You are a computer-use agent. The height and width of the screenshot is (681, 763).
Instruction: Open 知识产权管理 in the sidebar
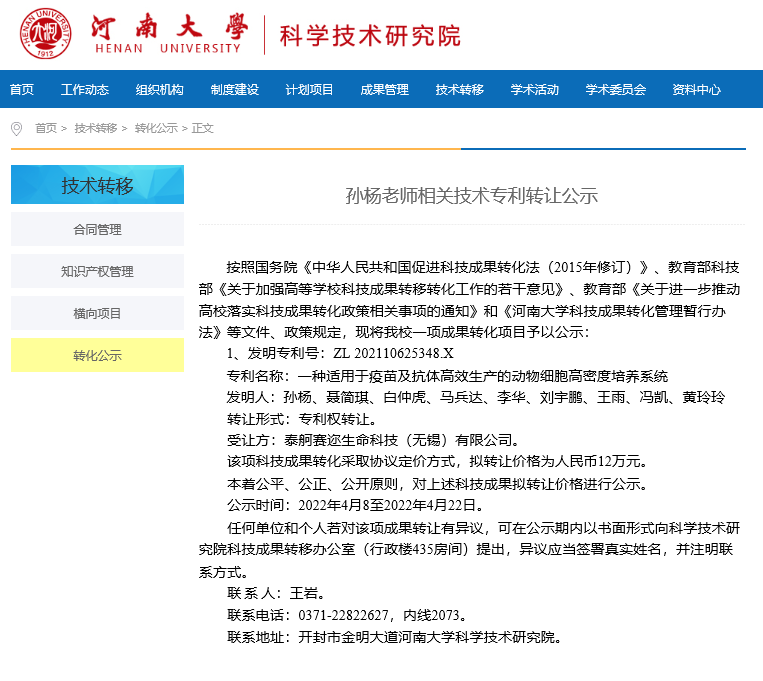[97, 272]
